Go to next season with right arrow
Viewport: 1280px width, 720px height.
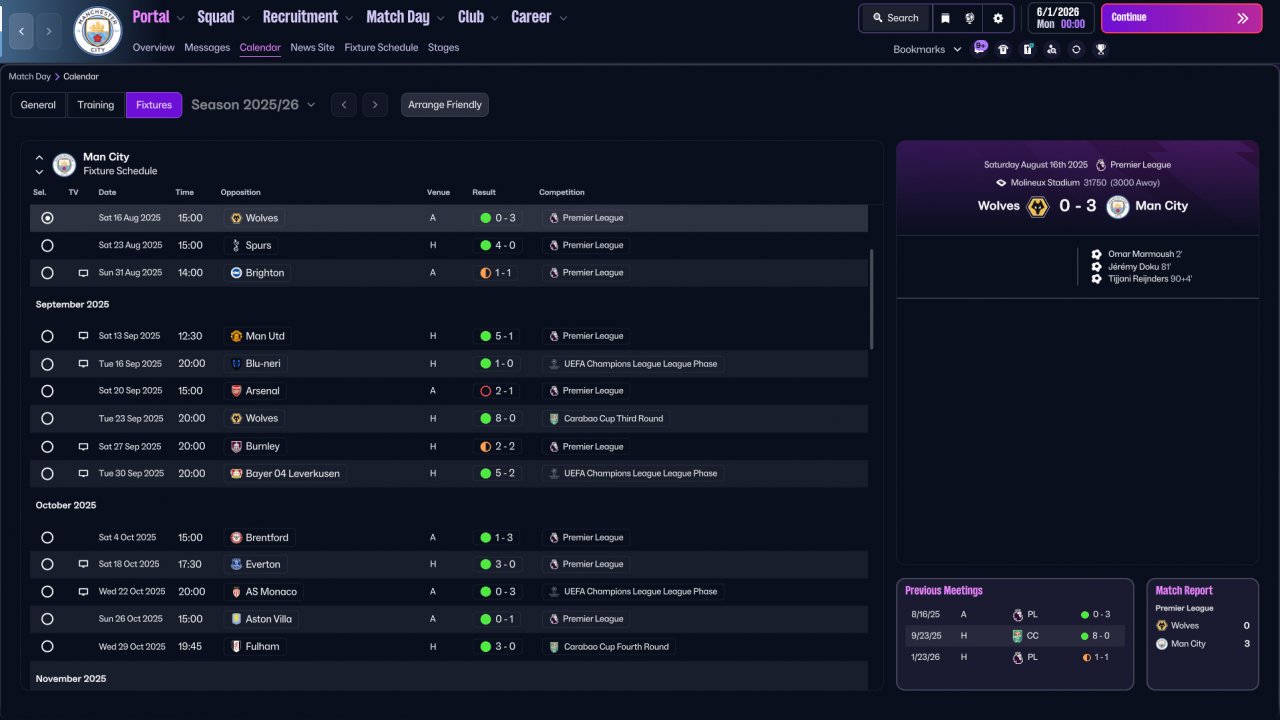pyautogui.click(x=375, y=105)
